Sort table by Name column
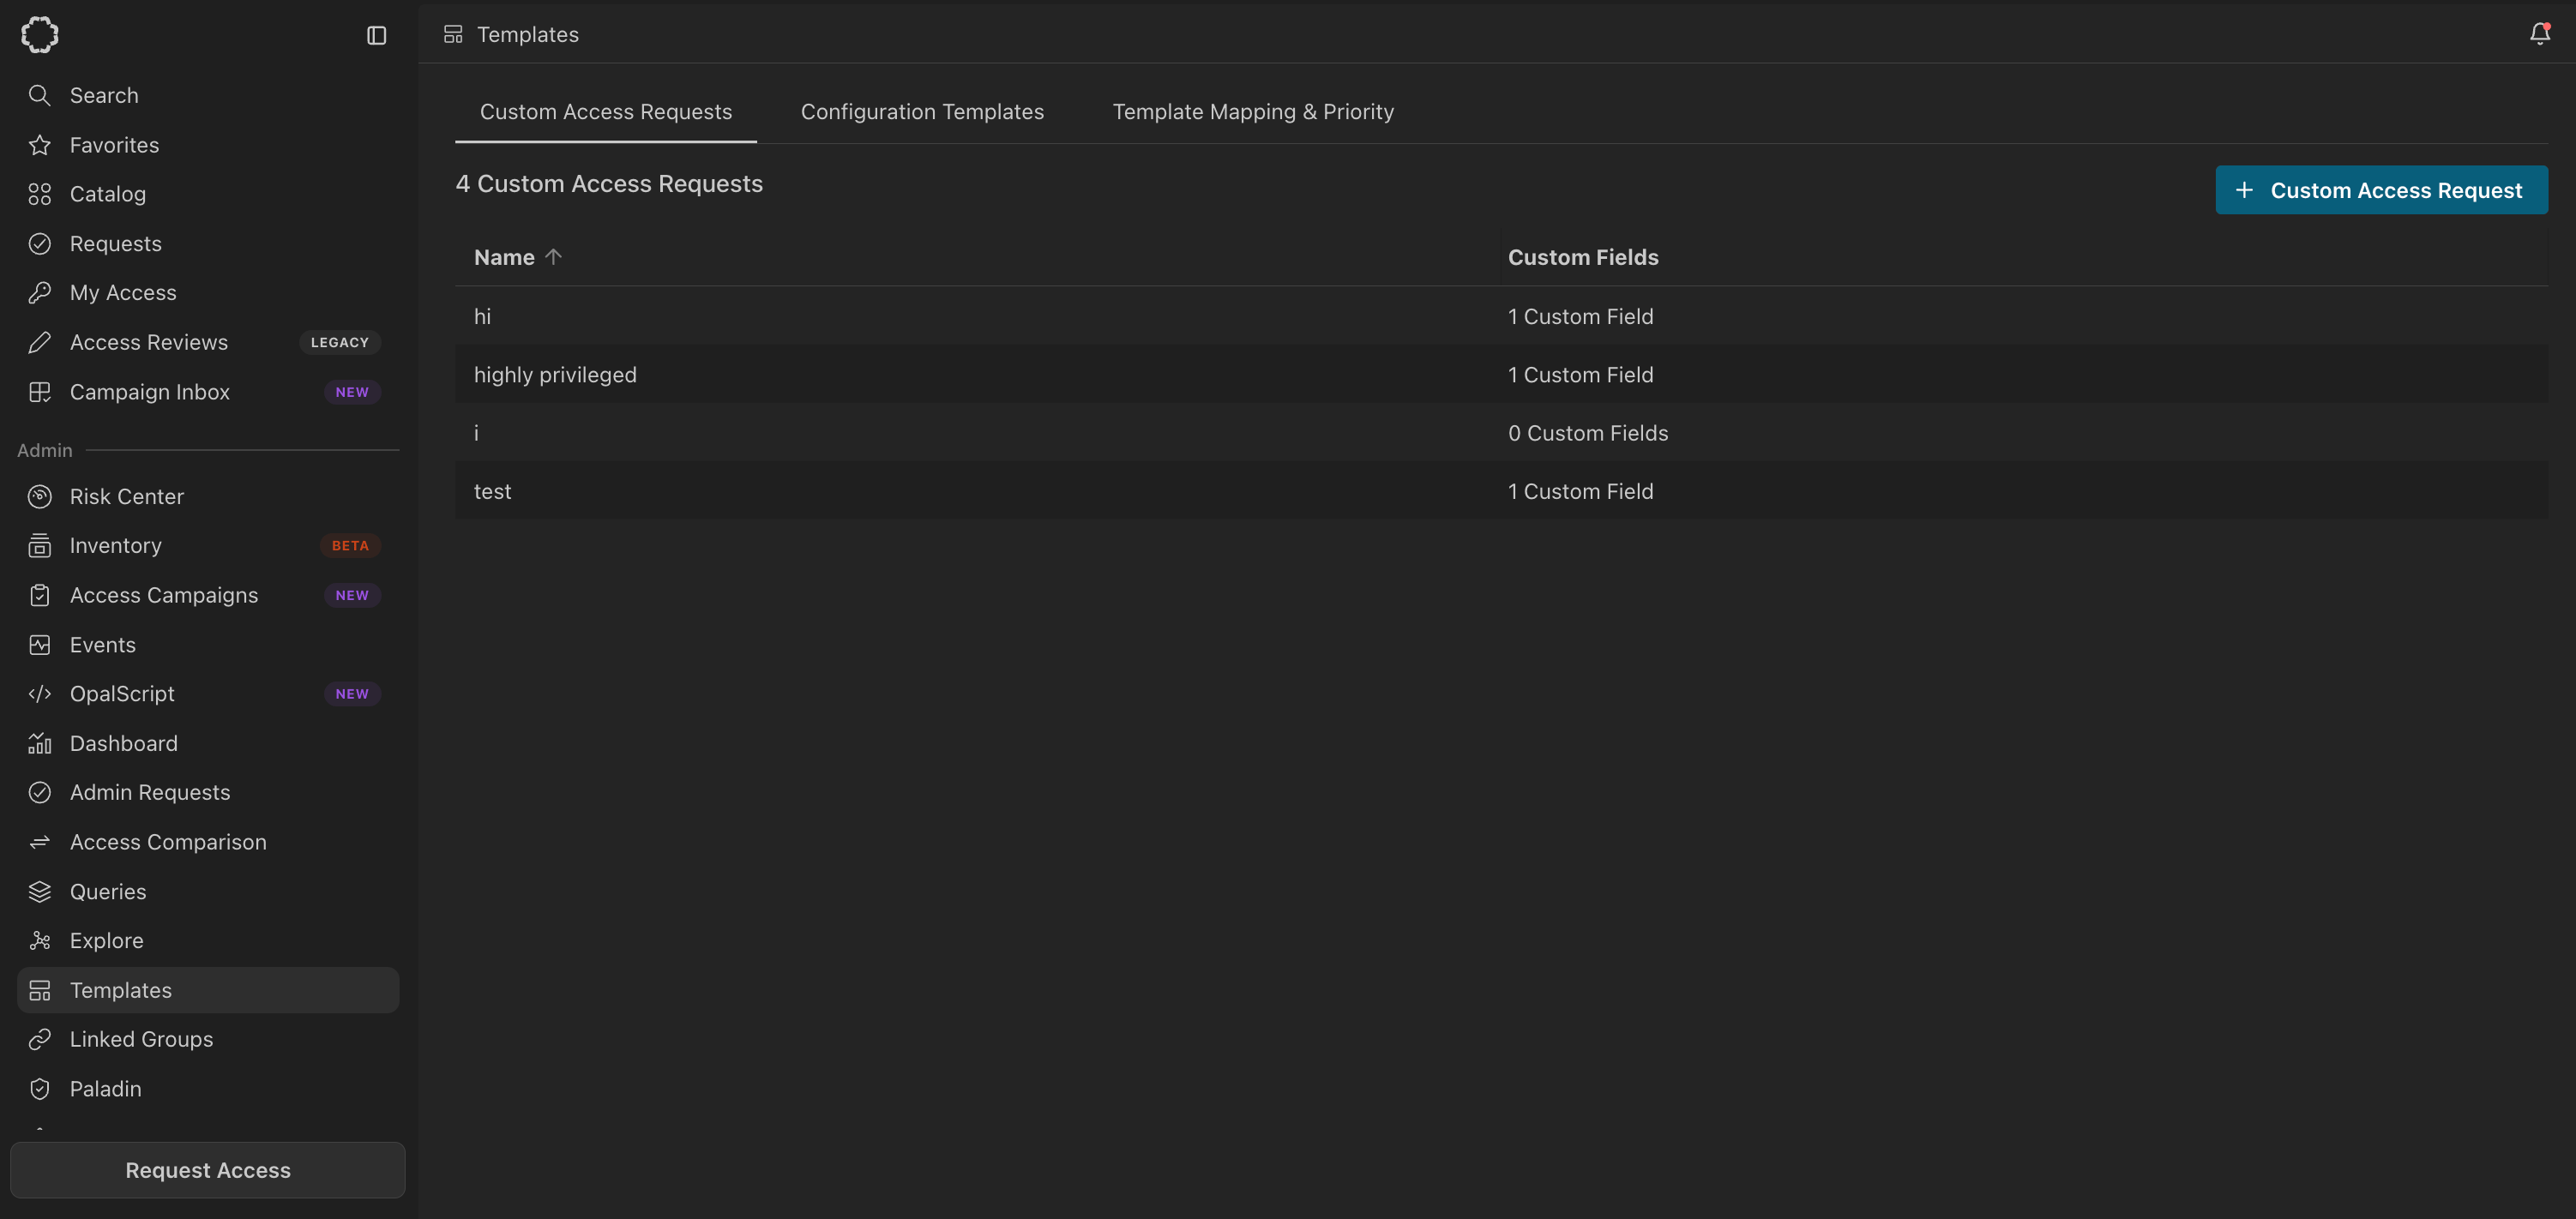This screenshot has width=2576, height=1219. (504, 257)
